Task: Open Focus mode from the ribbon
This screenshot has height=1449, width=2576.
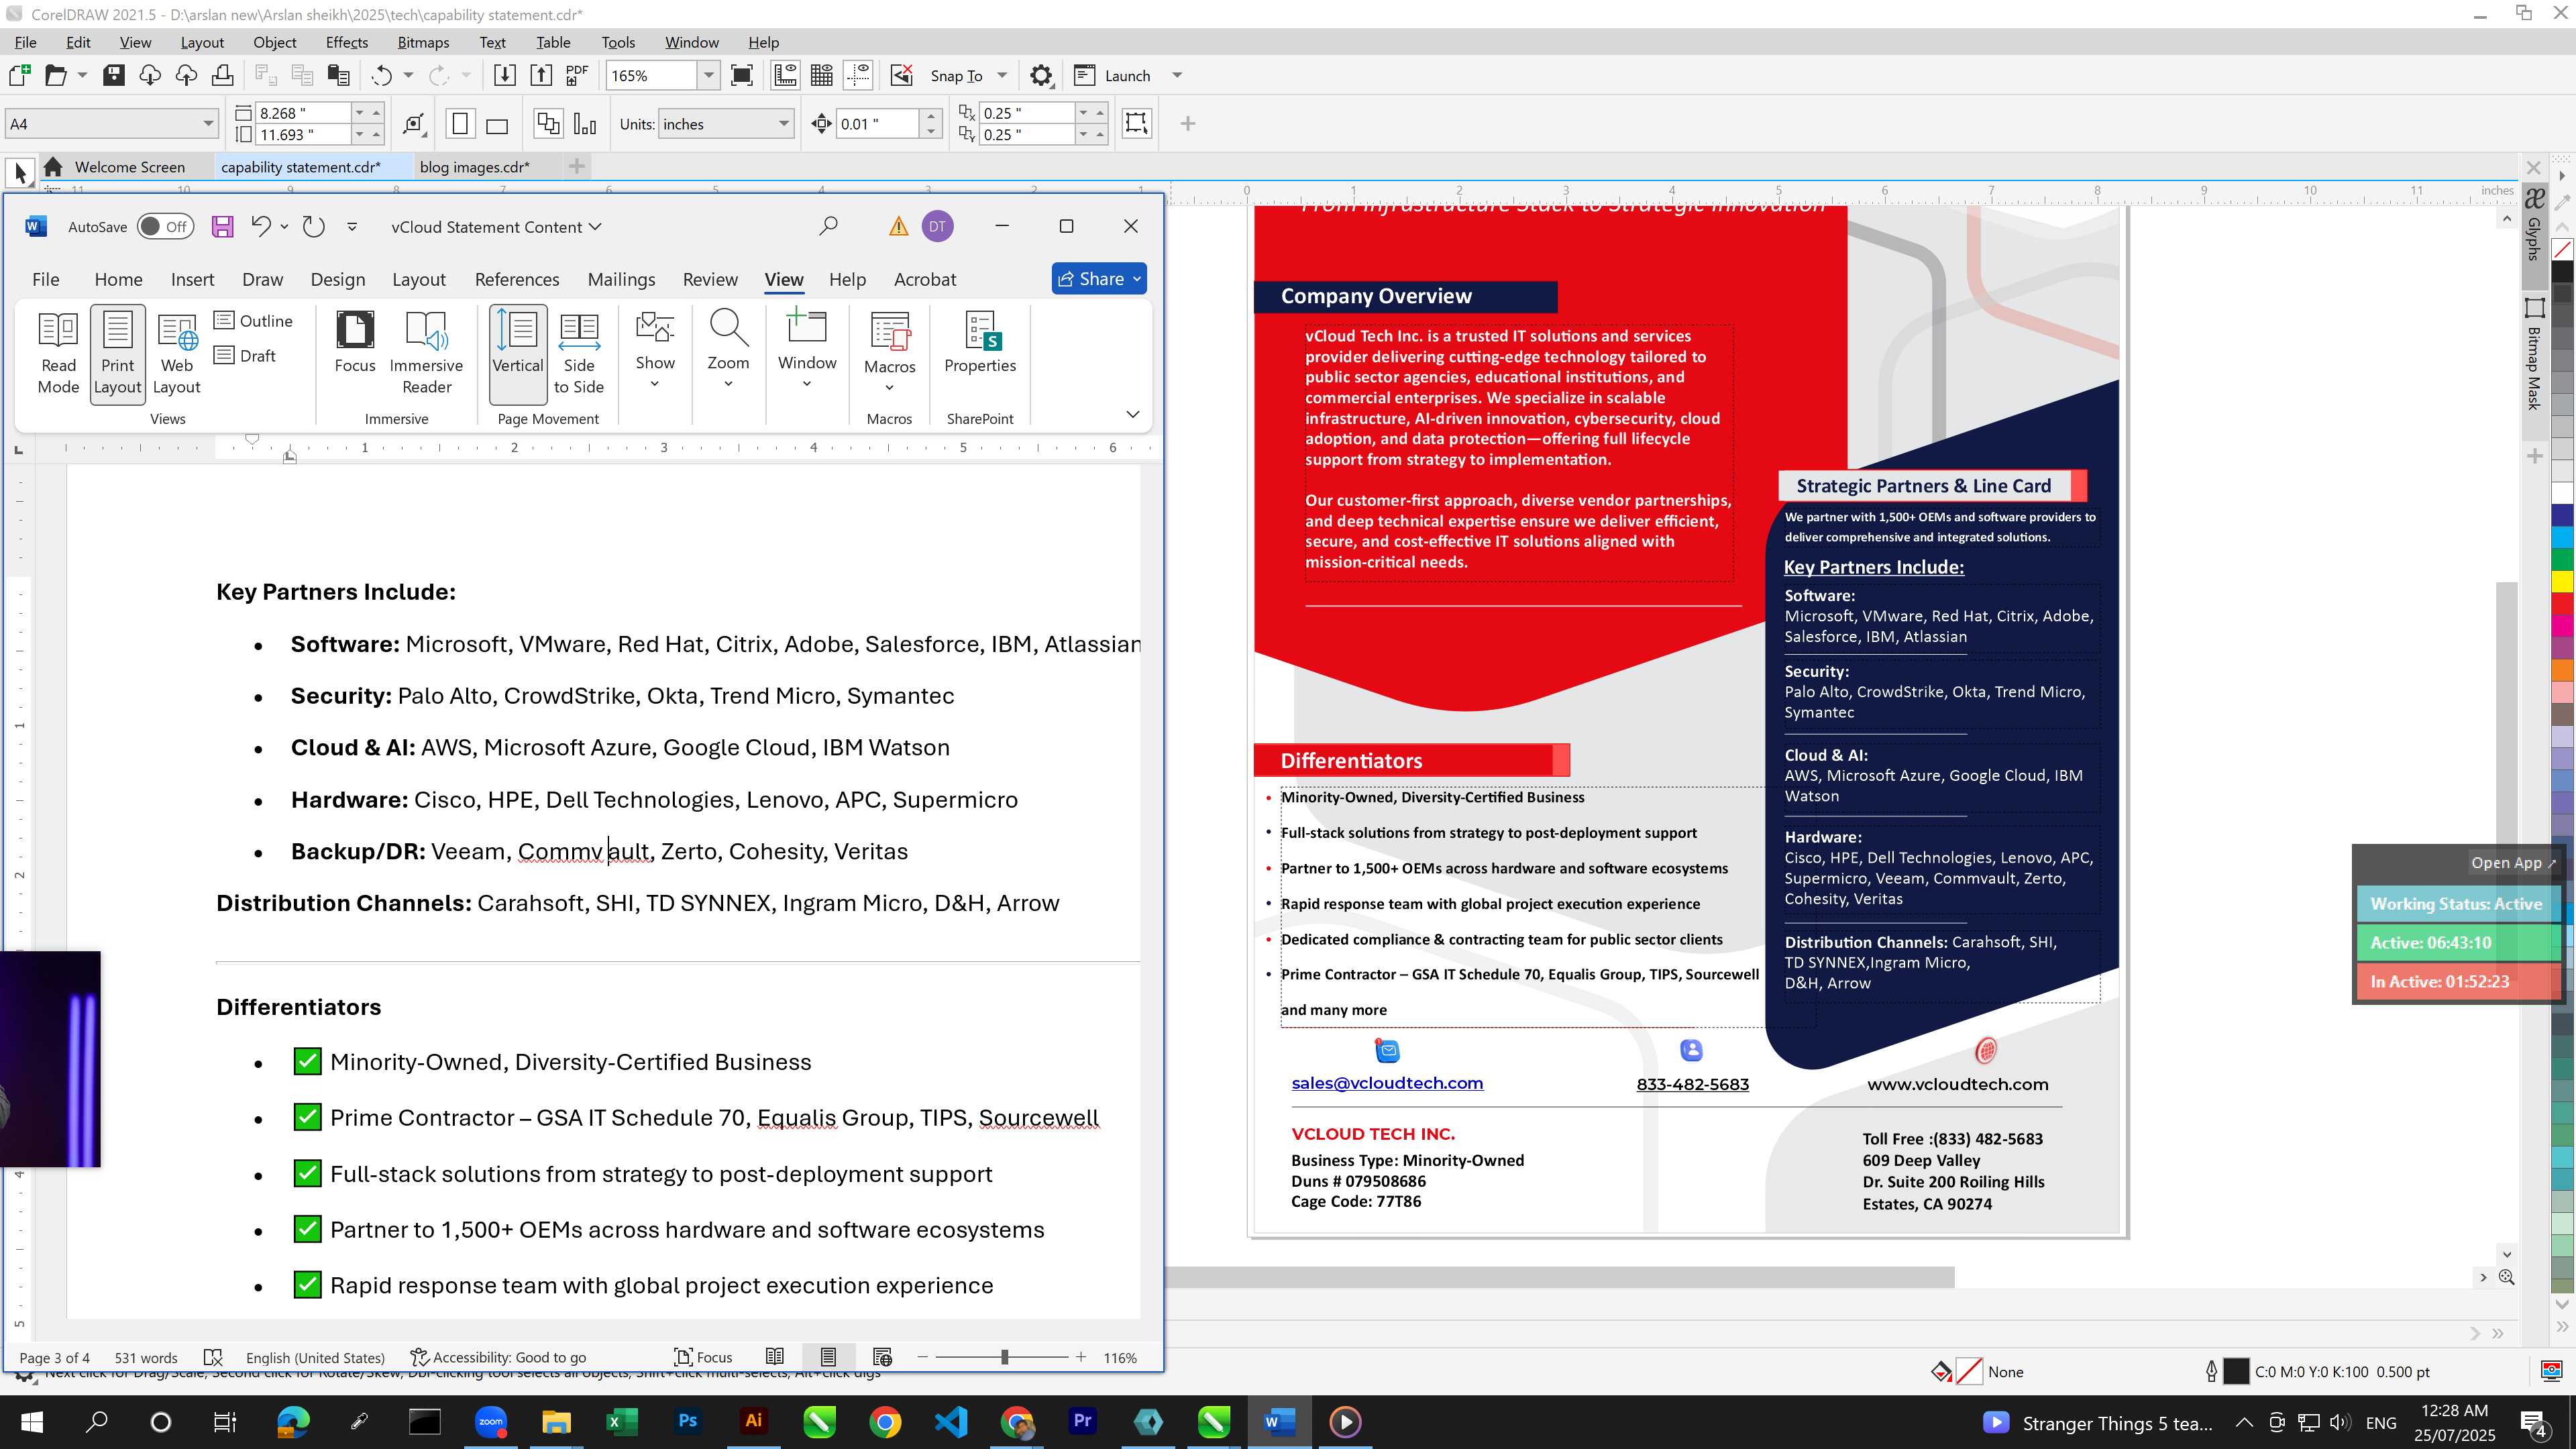Action: [x=355, y=343]
